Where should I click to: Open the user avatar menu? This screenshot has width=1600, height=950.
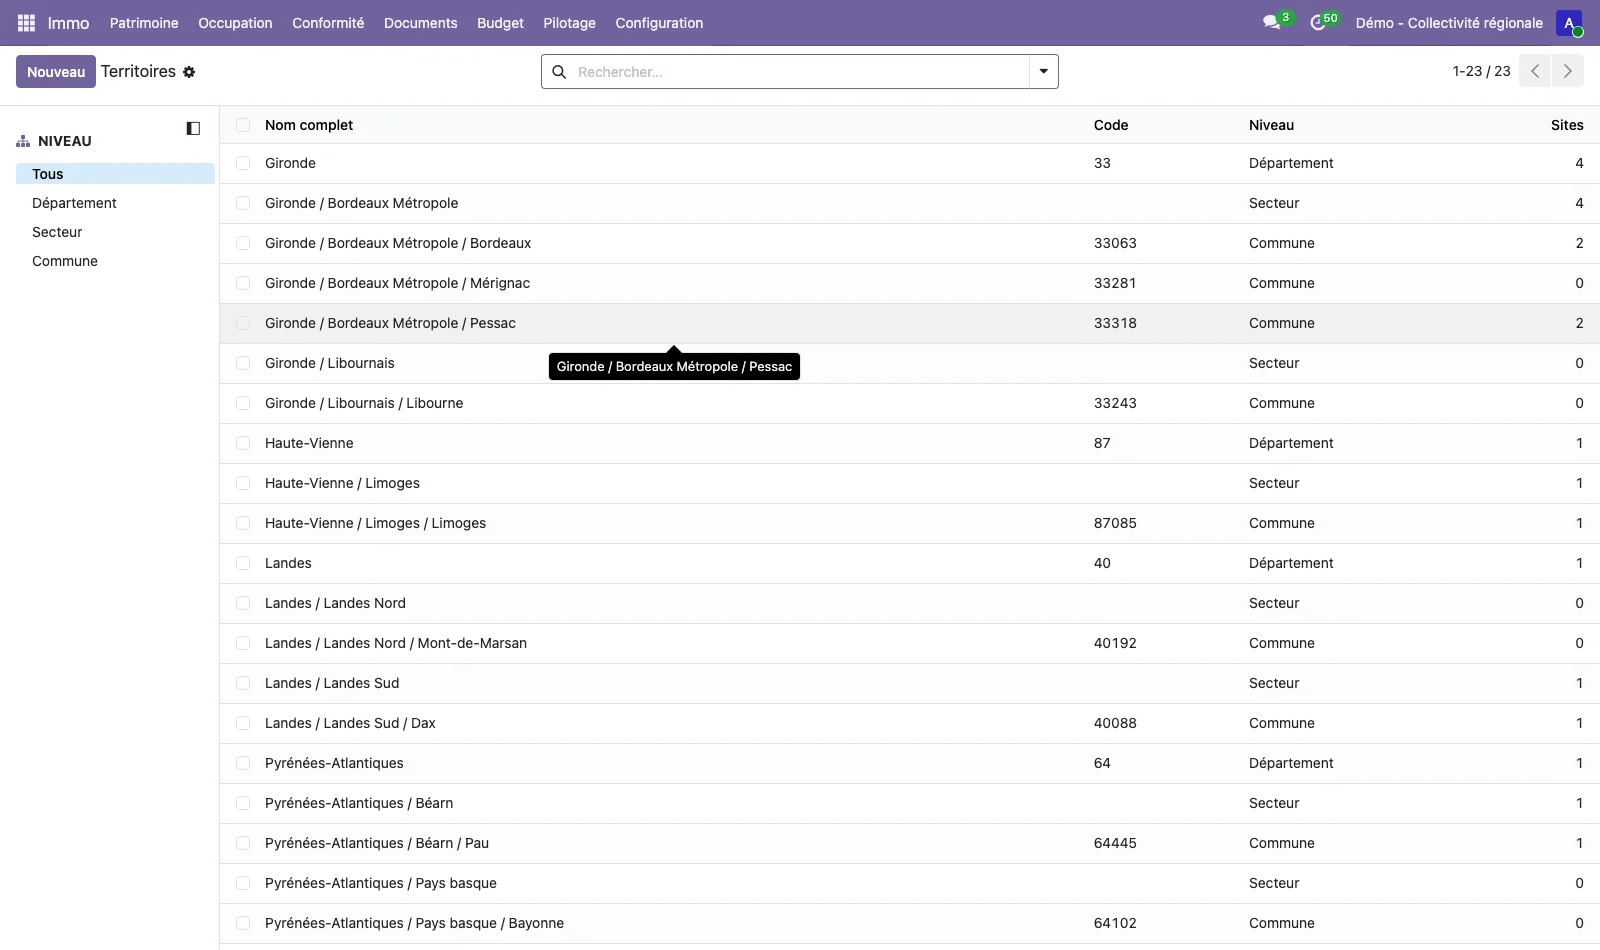tap(1569, 23)
